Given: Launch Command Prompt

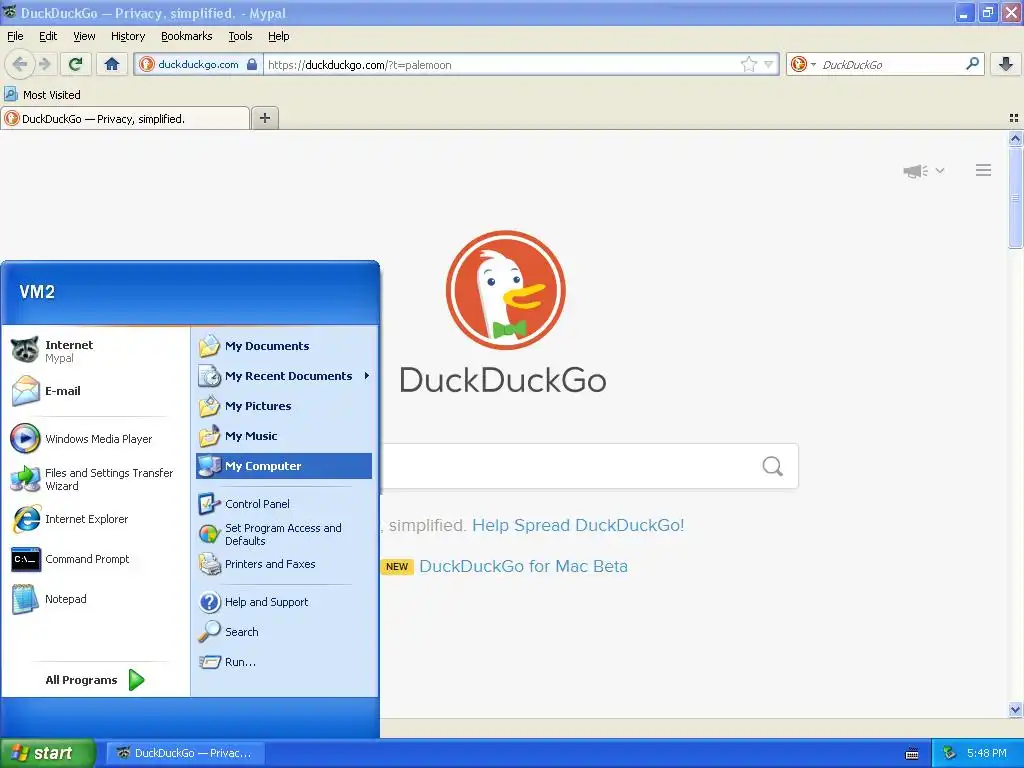Looking at the screenshot, I should coord(95,559).
